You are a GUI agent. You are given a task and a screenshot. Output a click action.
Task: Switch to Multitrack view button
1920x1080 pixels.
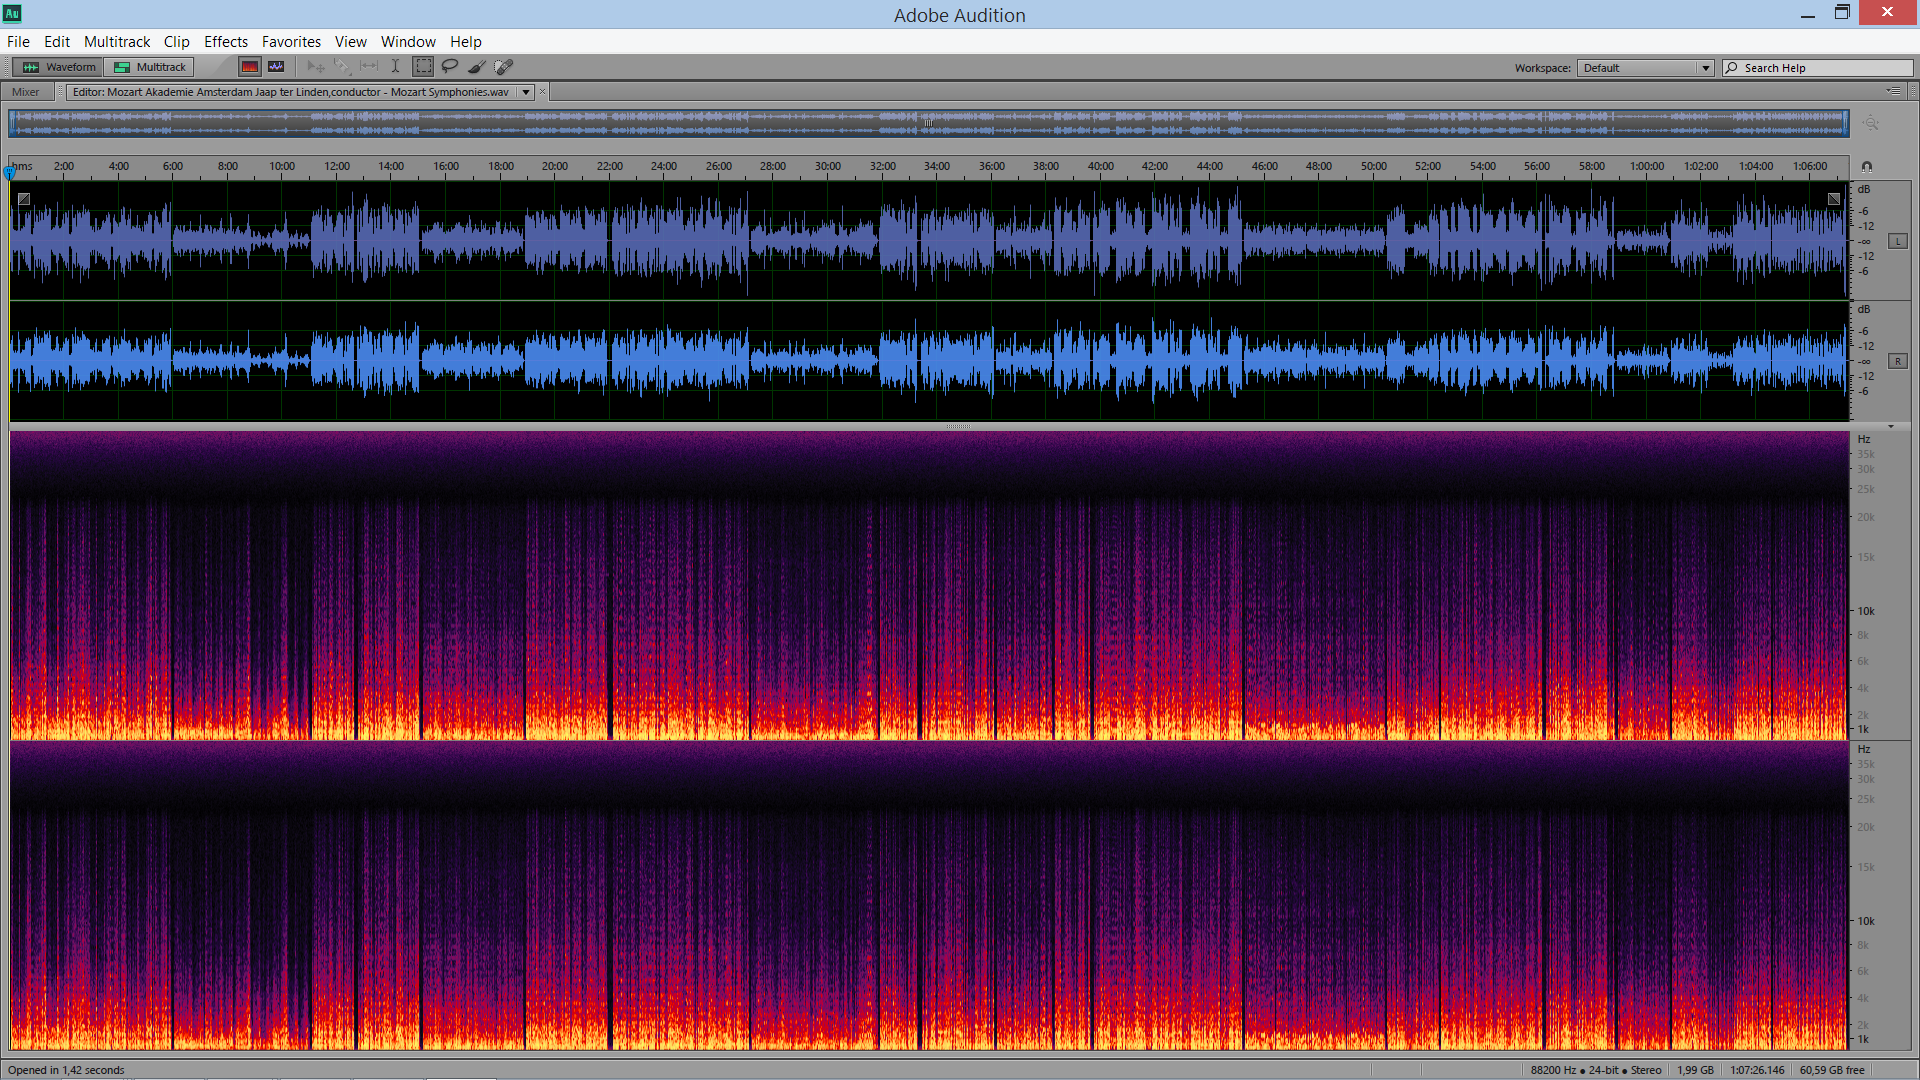[x=150, y=67]
